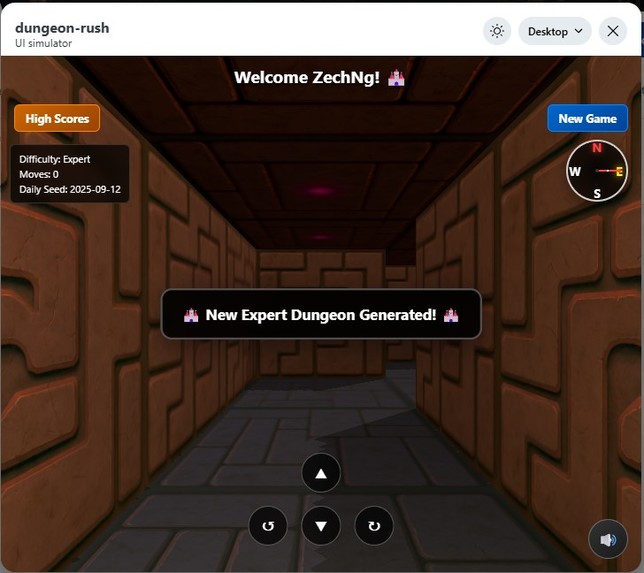The width and height of the screenshot is (644, 573).
Task: Turn right with the clockwise arrow button
Action: click(374, 526)
